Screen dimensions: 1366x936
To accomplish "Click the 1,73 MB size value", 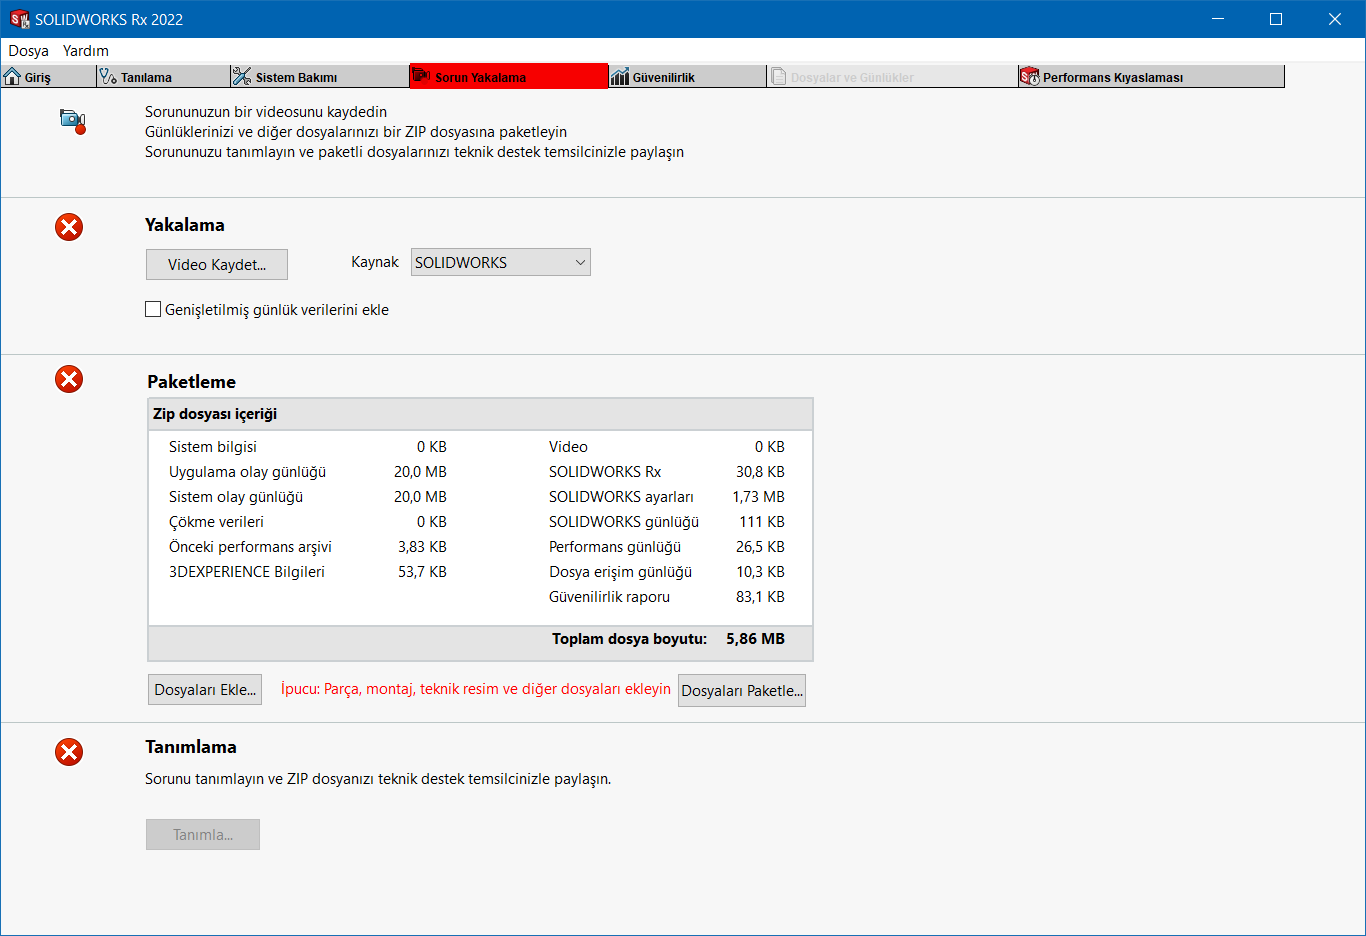I will pyautogui.click(x=758, y=497).
